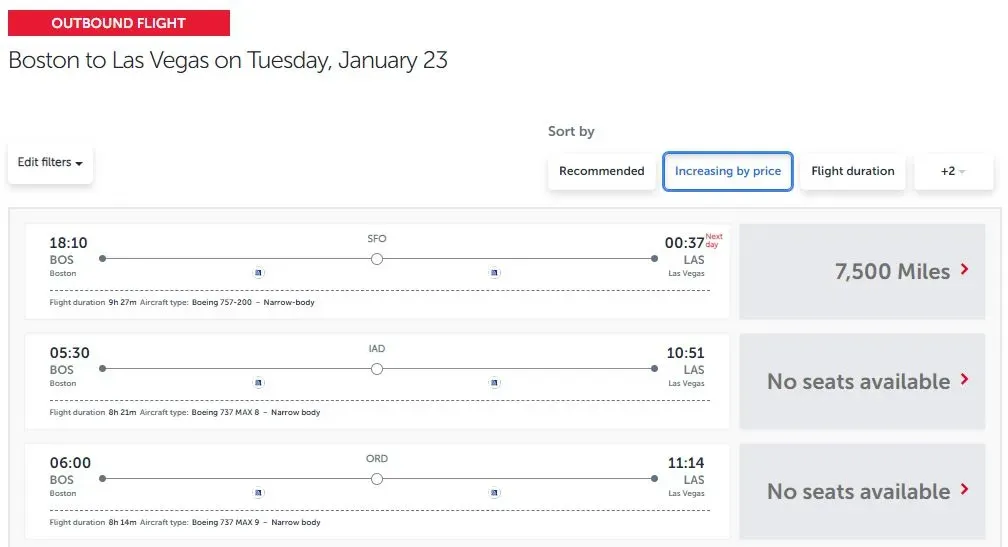Viewport: 1008px width, 547px height.
Task: Click first-leg airline icon on ORD flight
Action: click(258, 492)
